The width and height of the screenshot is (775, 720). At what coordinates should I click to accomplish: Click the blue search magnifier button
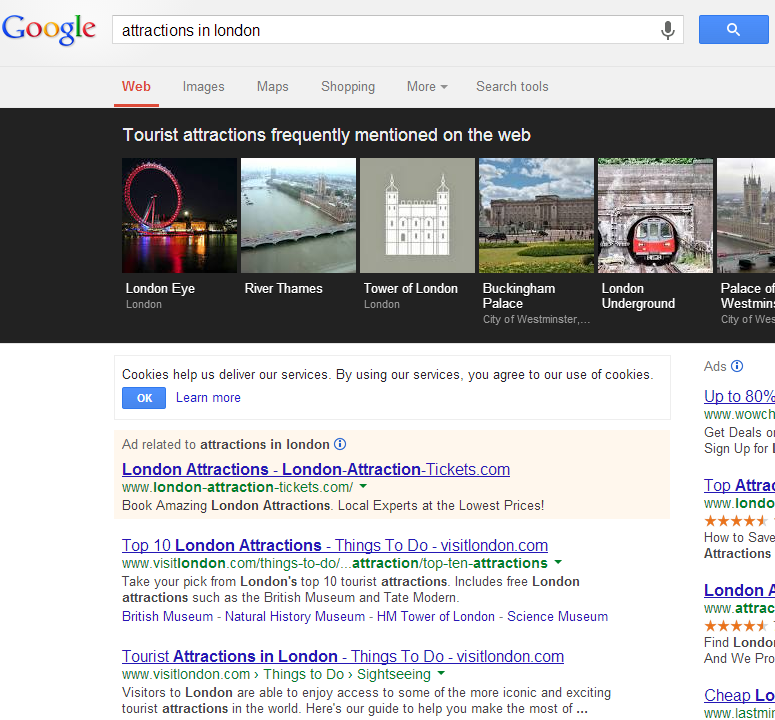pos(733,30)
